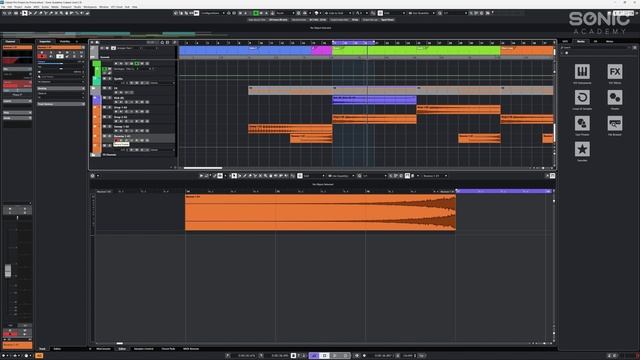Open the part selector dropdown in lower editor
This screenshot has width=640, height=360.
[435, 176]
